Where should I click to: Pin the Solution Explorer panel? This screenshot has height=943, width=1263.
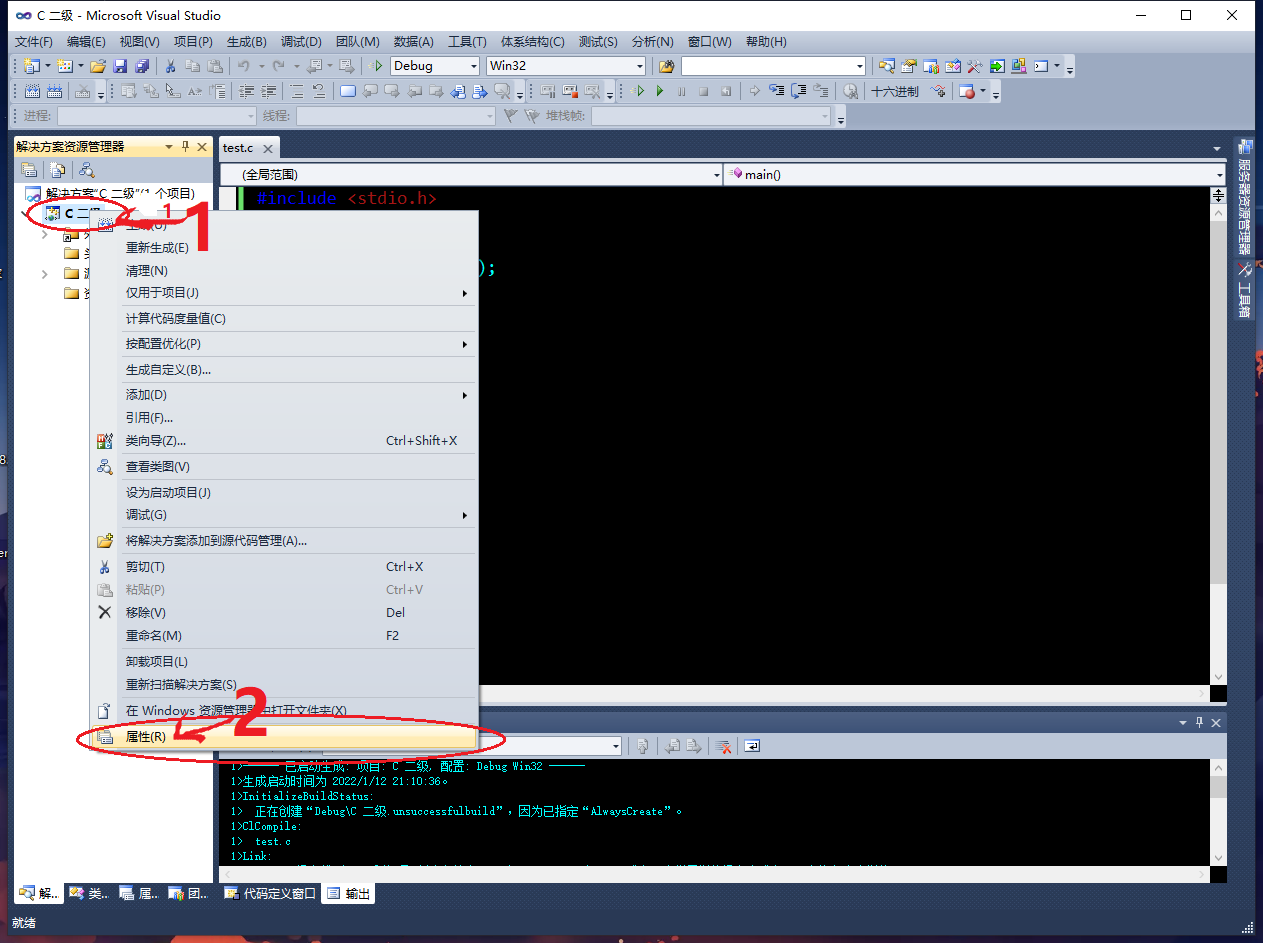point(185,147)
